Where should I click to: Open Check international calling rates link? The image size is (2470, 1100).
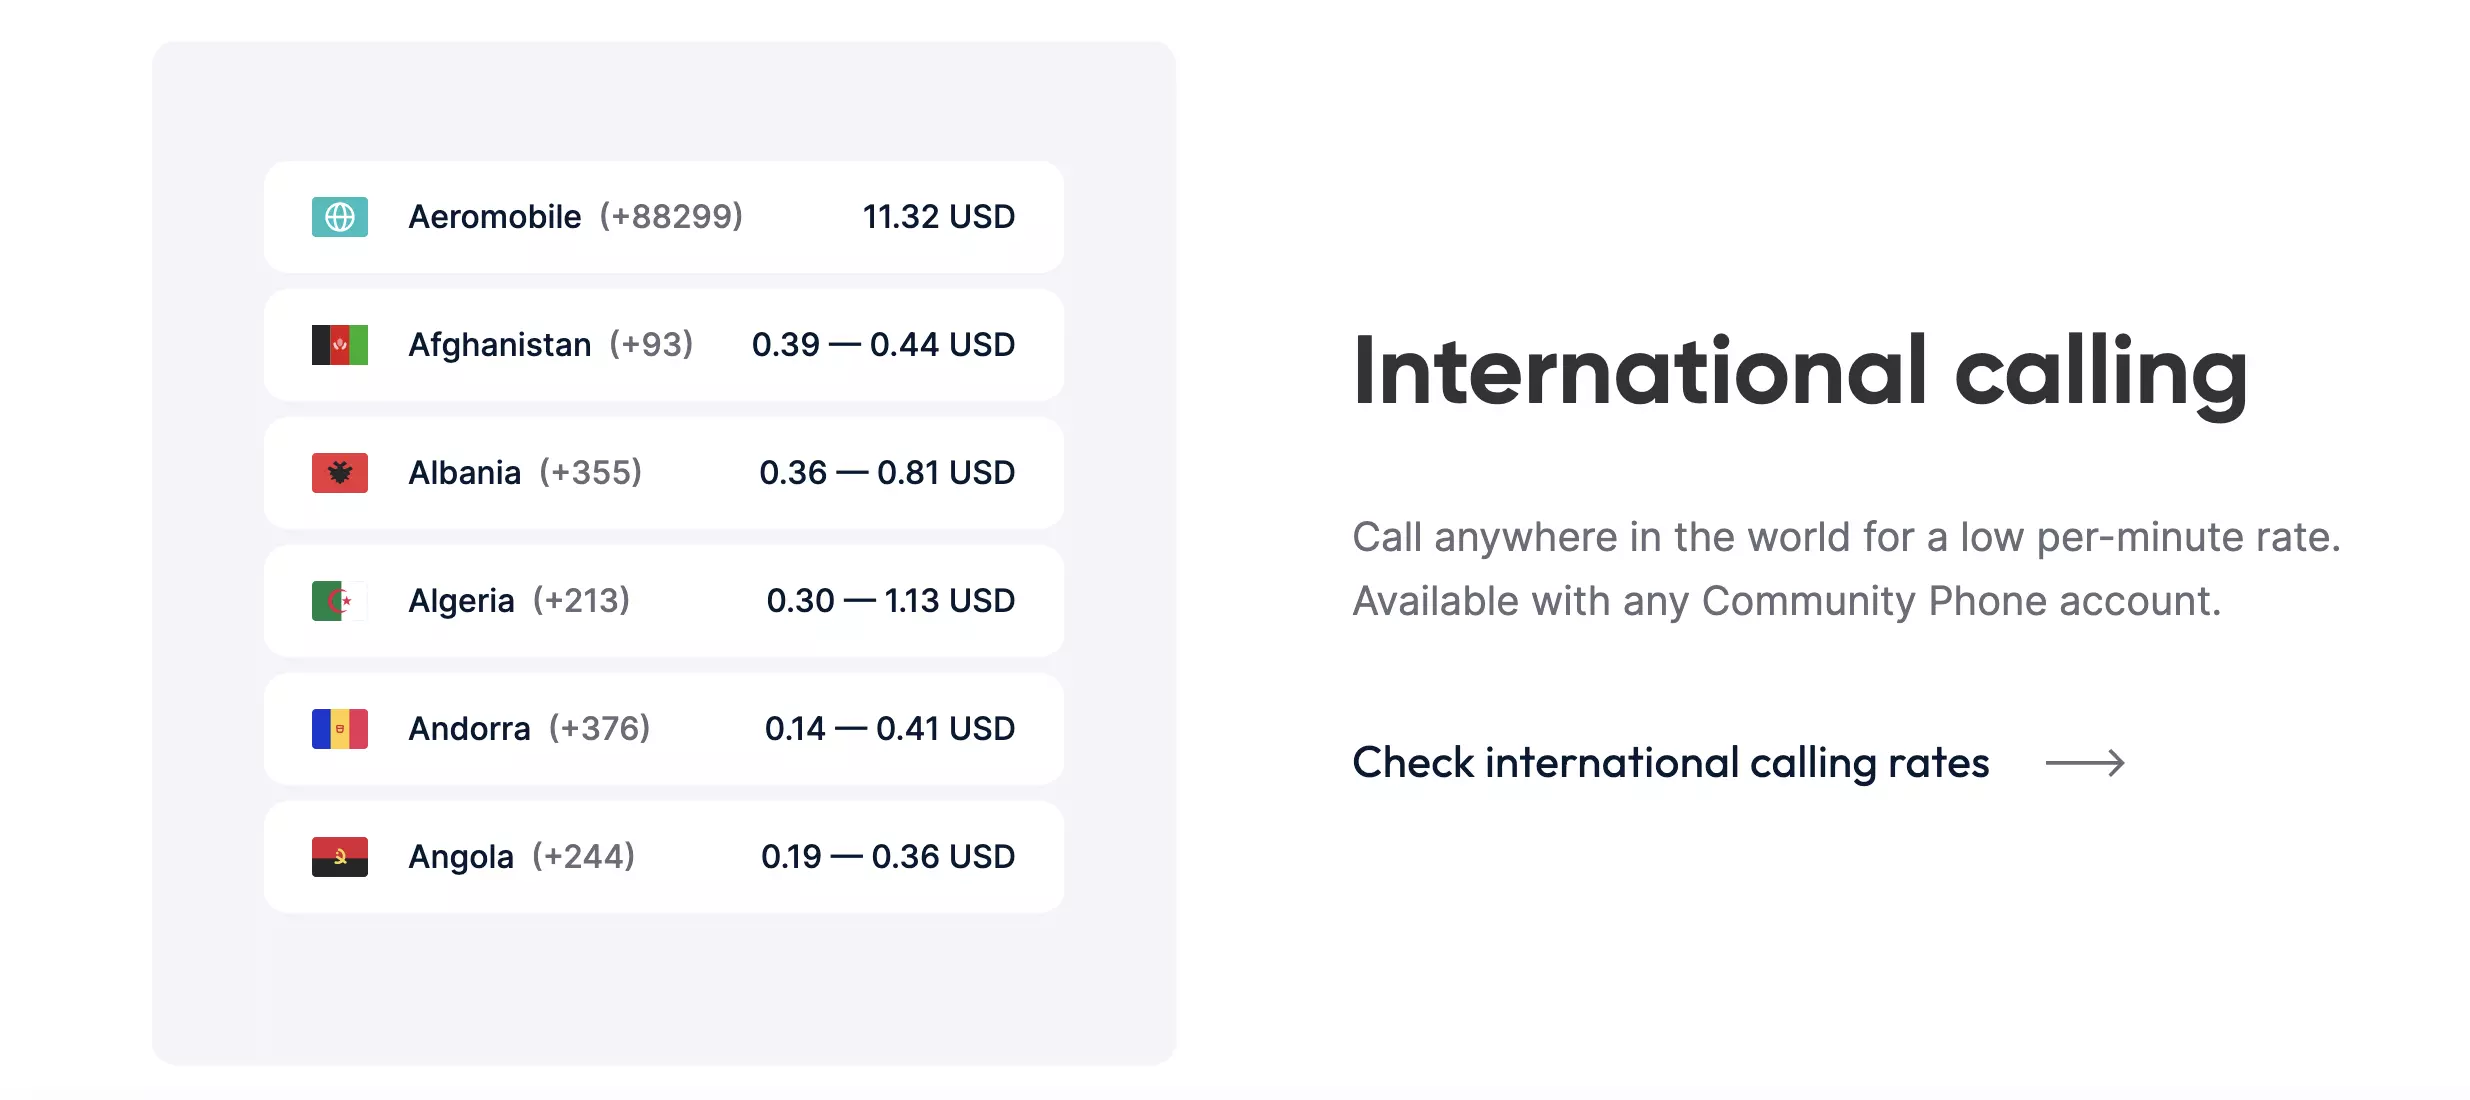pos(1670,763)
